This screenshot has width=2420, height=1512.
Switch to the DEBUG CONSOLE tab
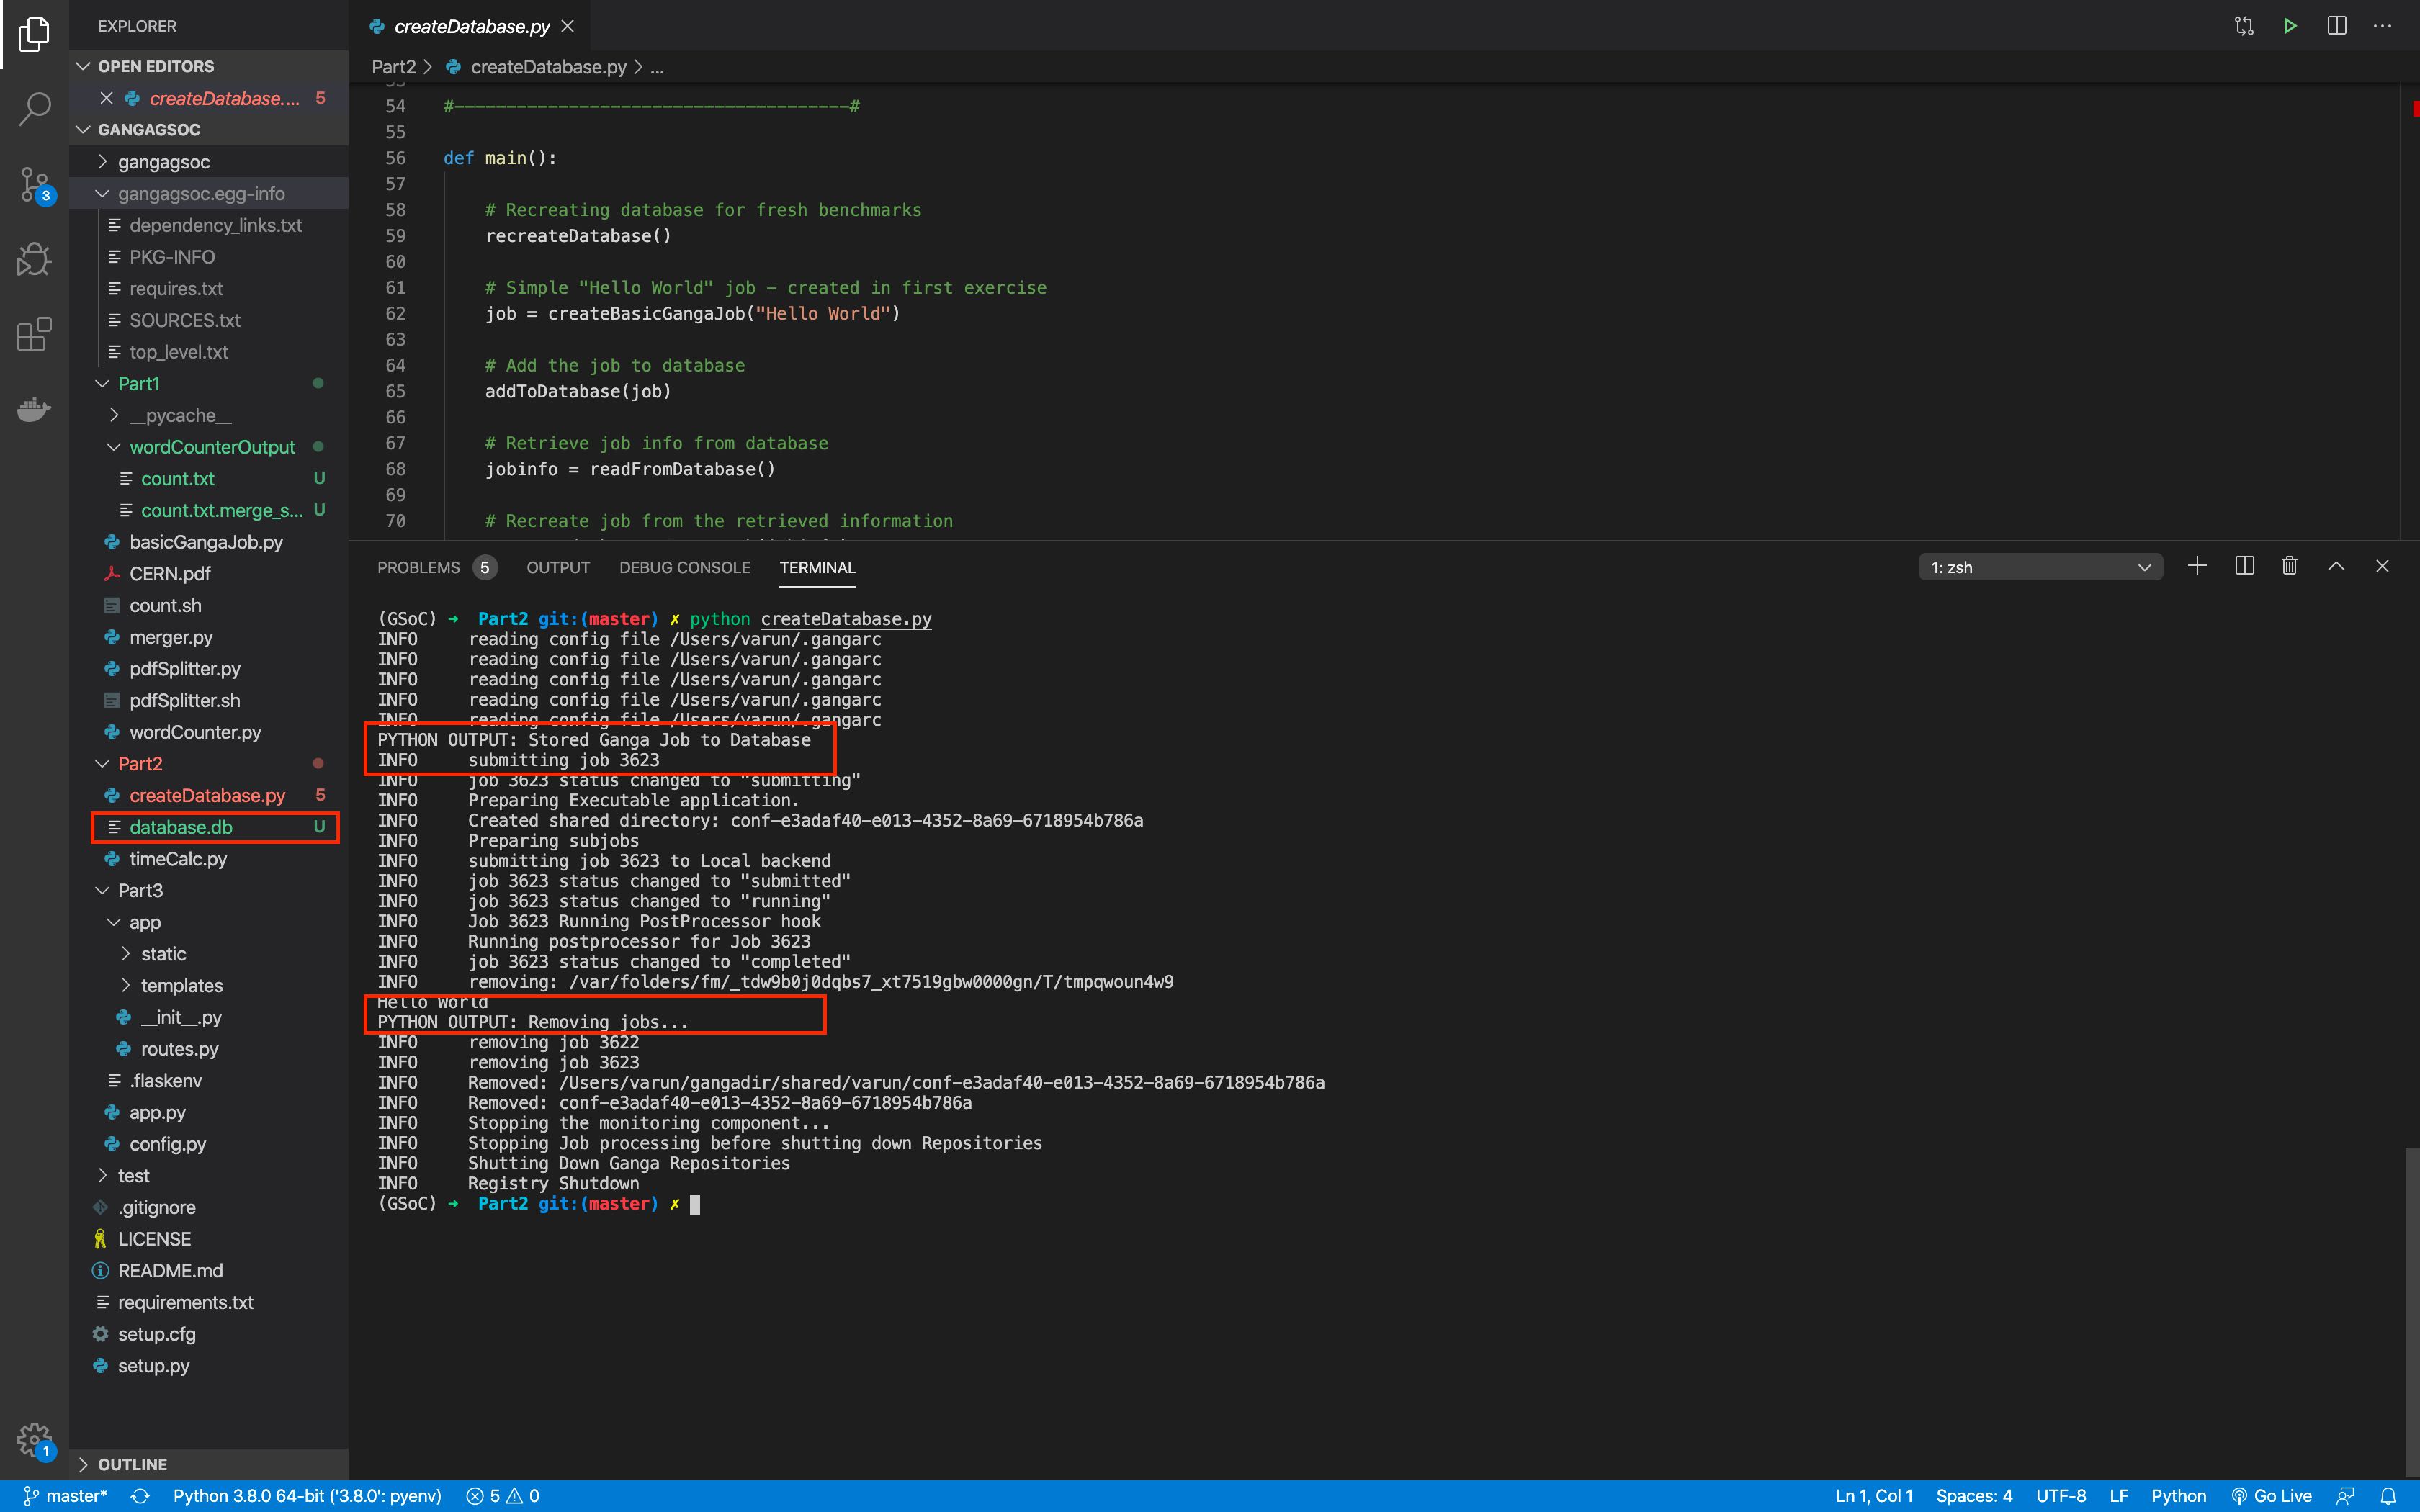tap(684, 567)
